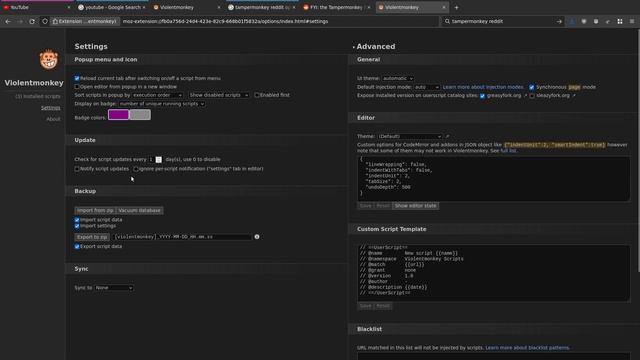Click the grid-shaped extensions toolbar icon

pyautogui.click(x=620, y=21)
